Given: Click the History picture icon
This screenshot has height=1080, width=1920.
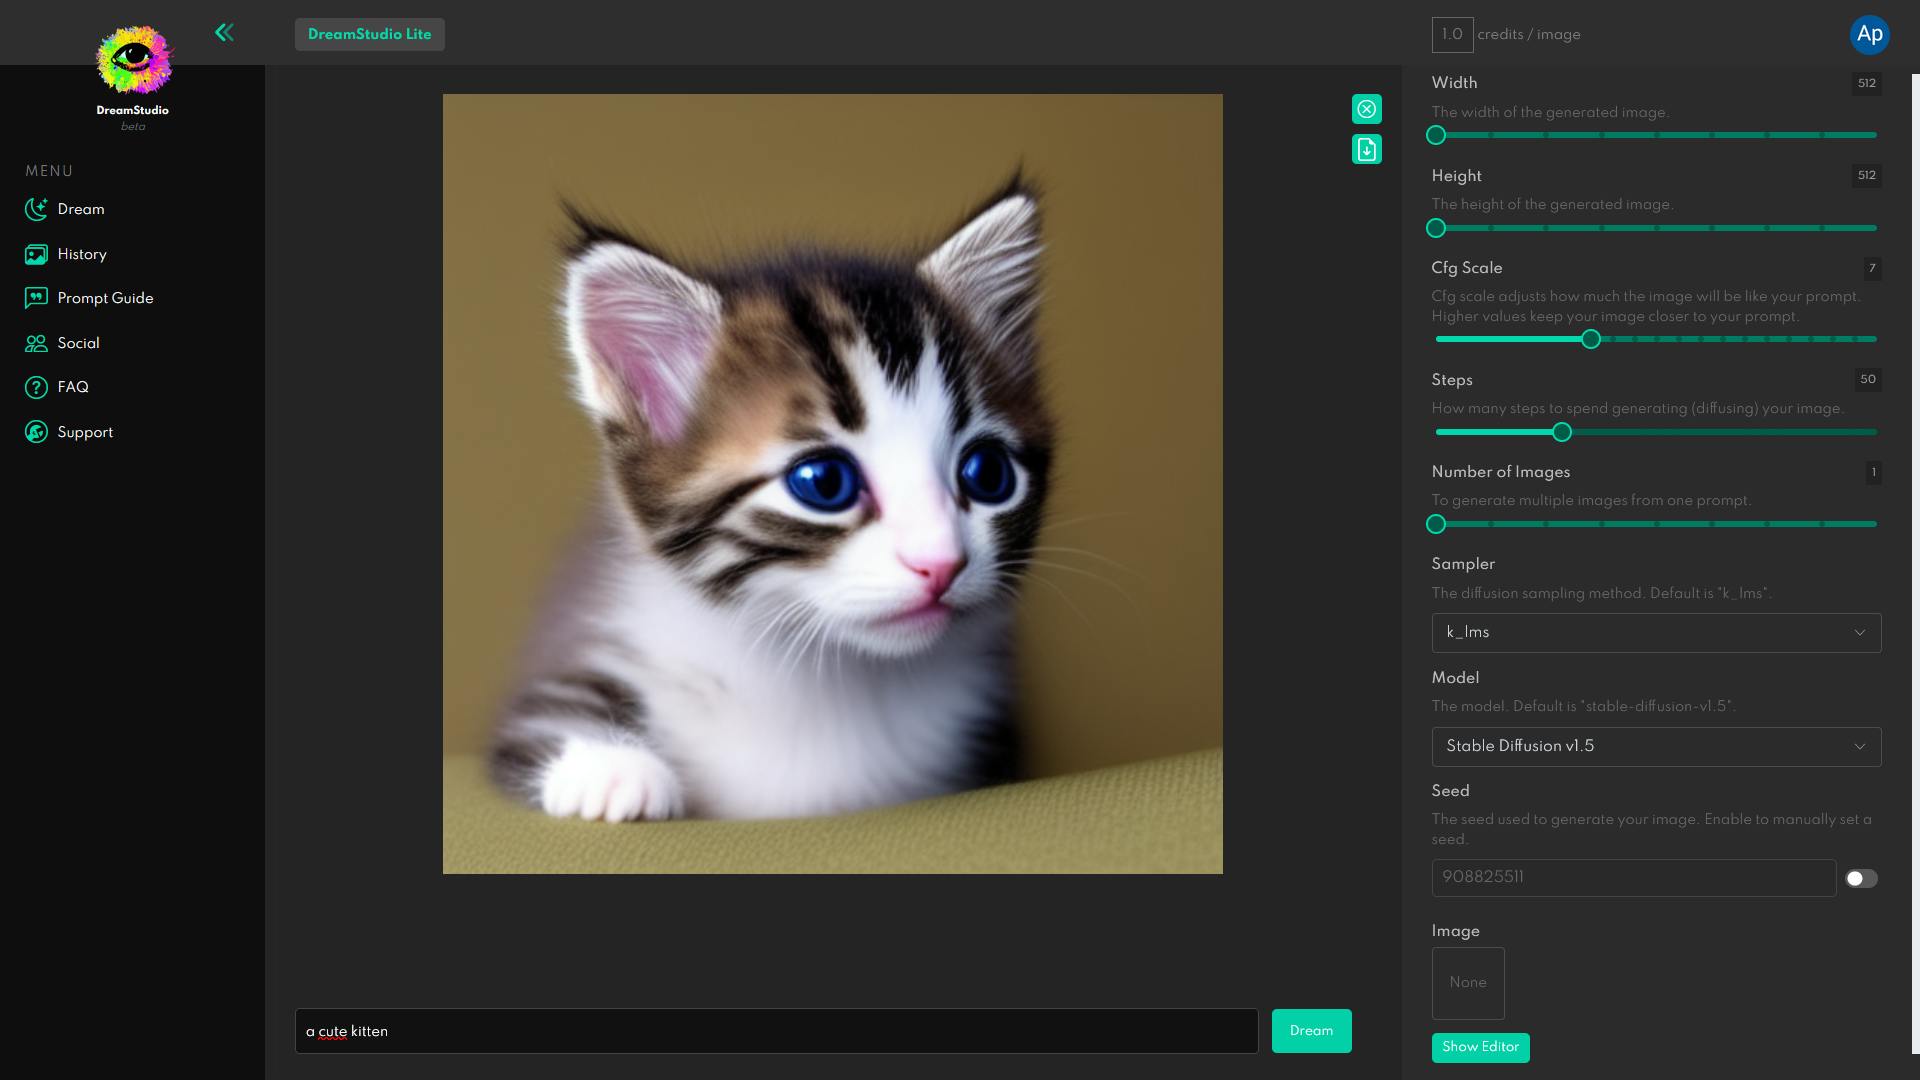Looking at the screenshot, I should 36,254.
